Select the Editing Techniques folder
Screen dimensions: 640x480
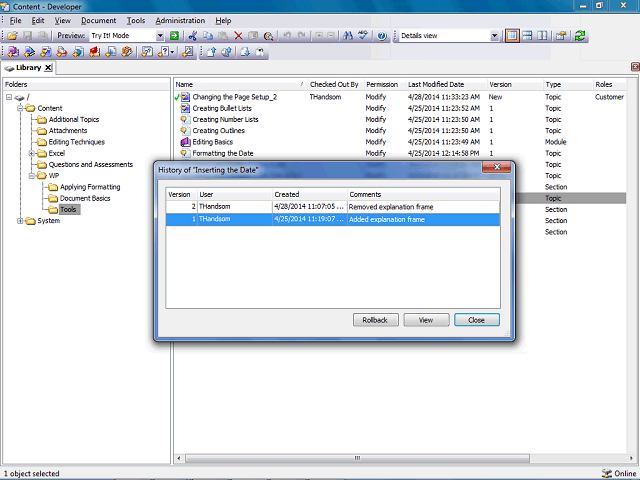tap(77, 142)
